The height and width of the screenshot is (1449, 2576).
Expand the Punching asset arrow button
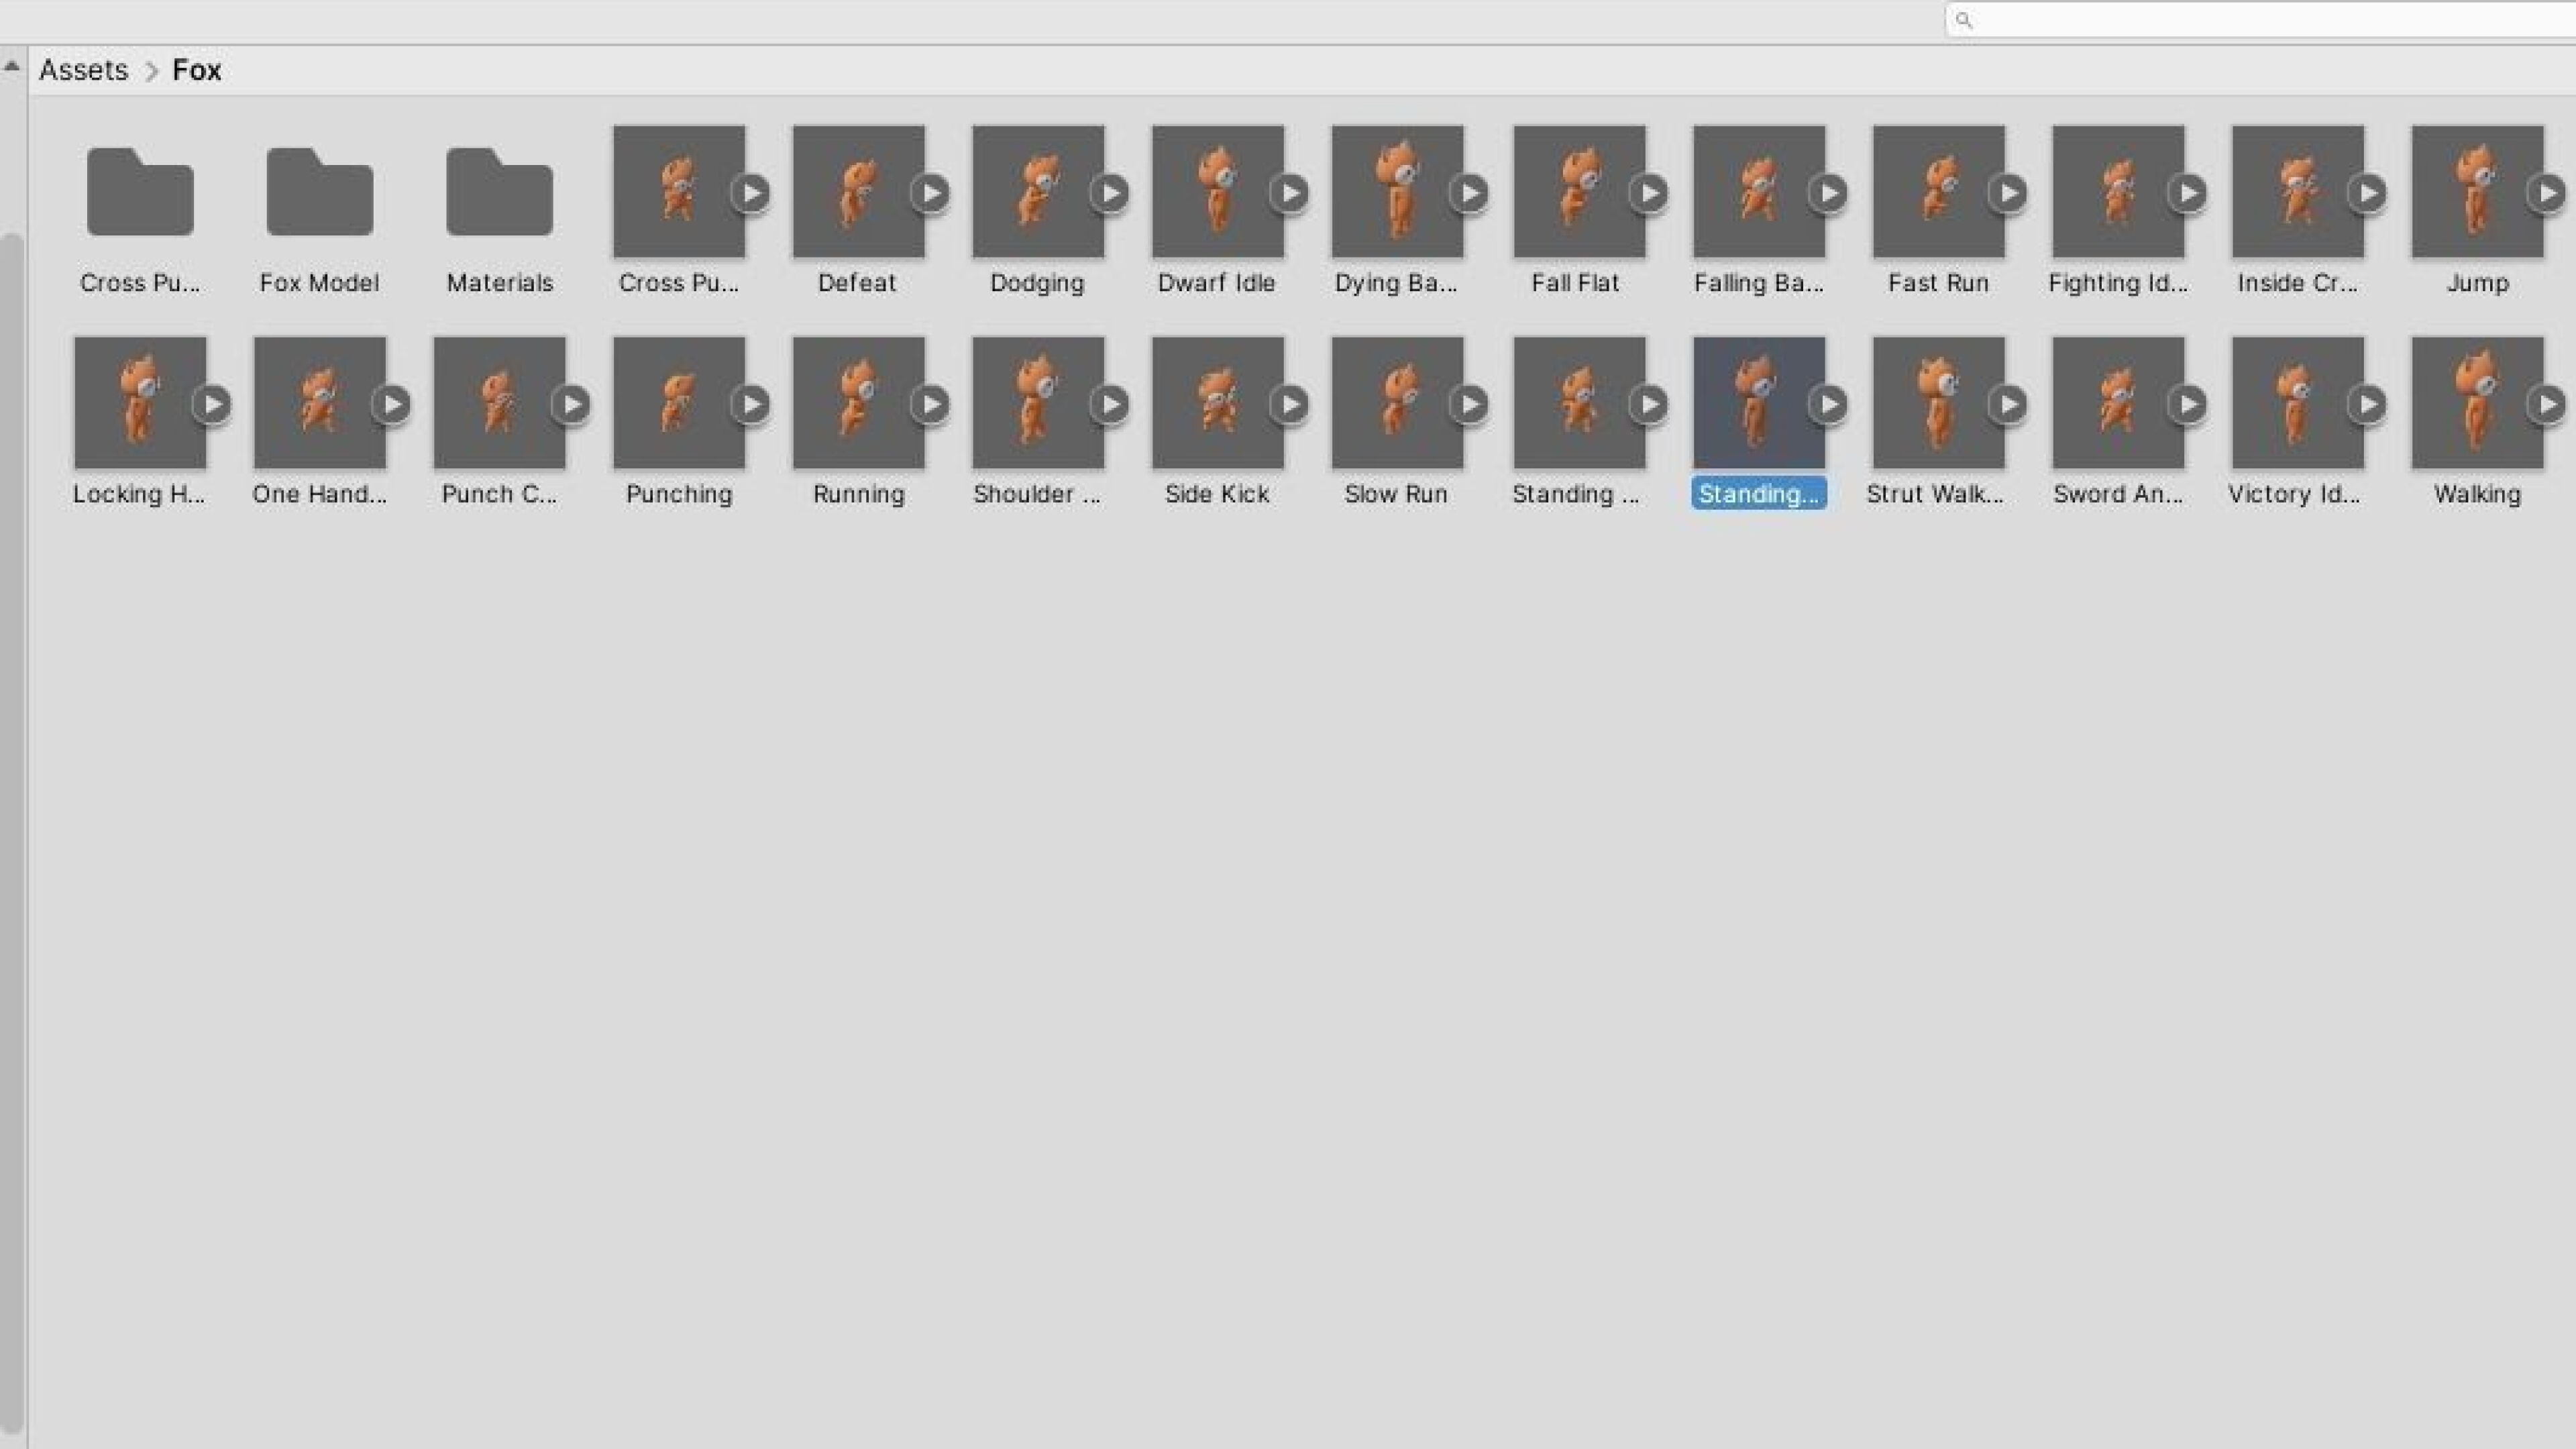click(x=751, y=404)
